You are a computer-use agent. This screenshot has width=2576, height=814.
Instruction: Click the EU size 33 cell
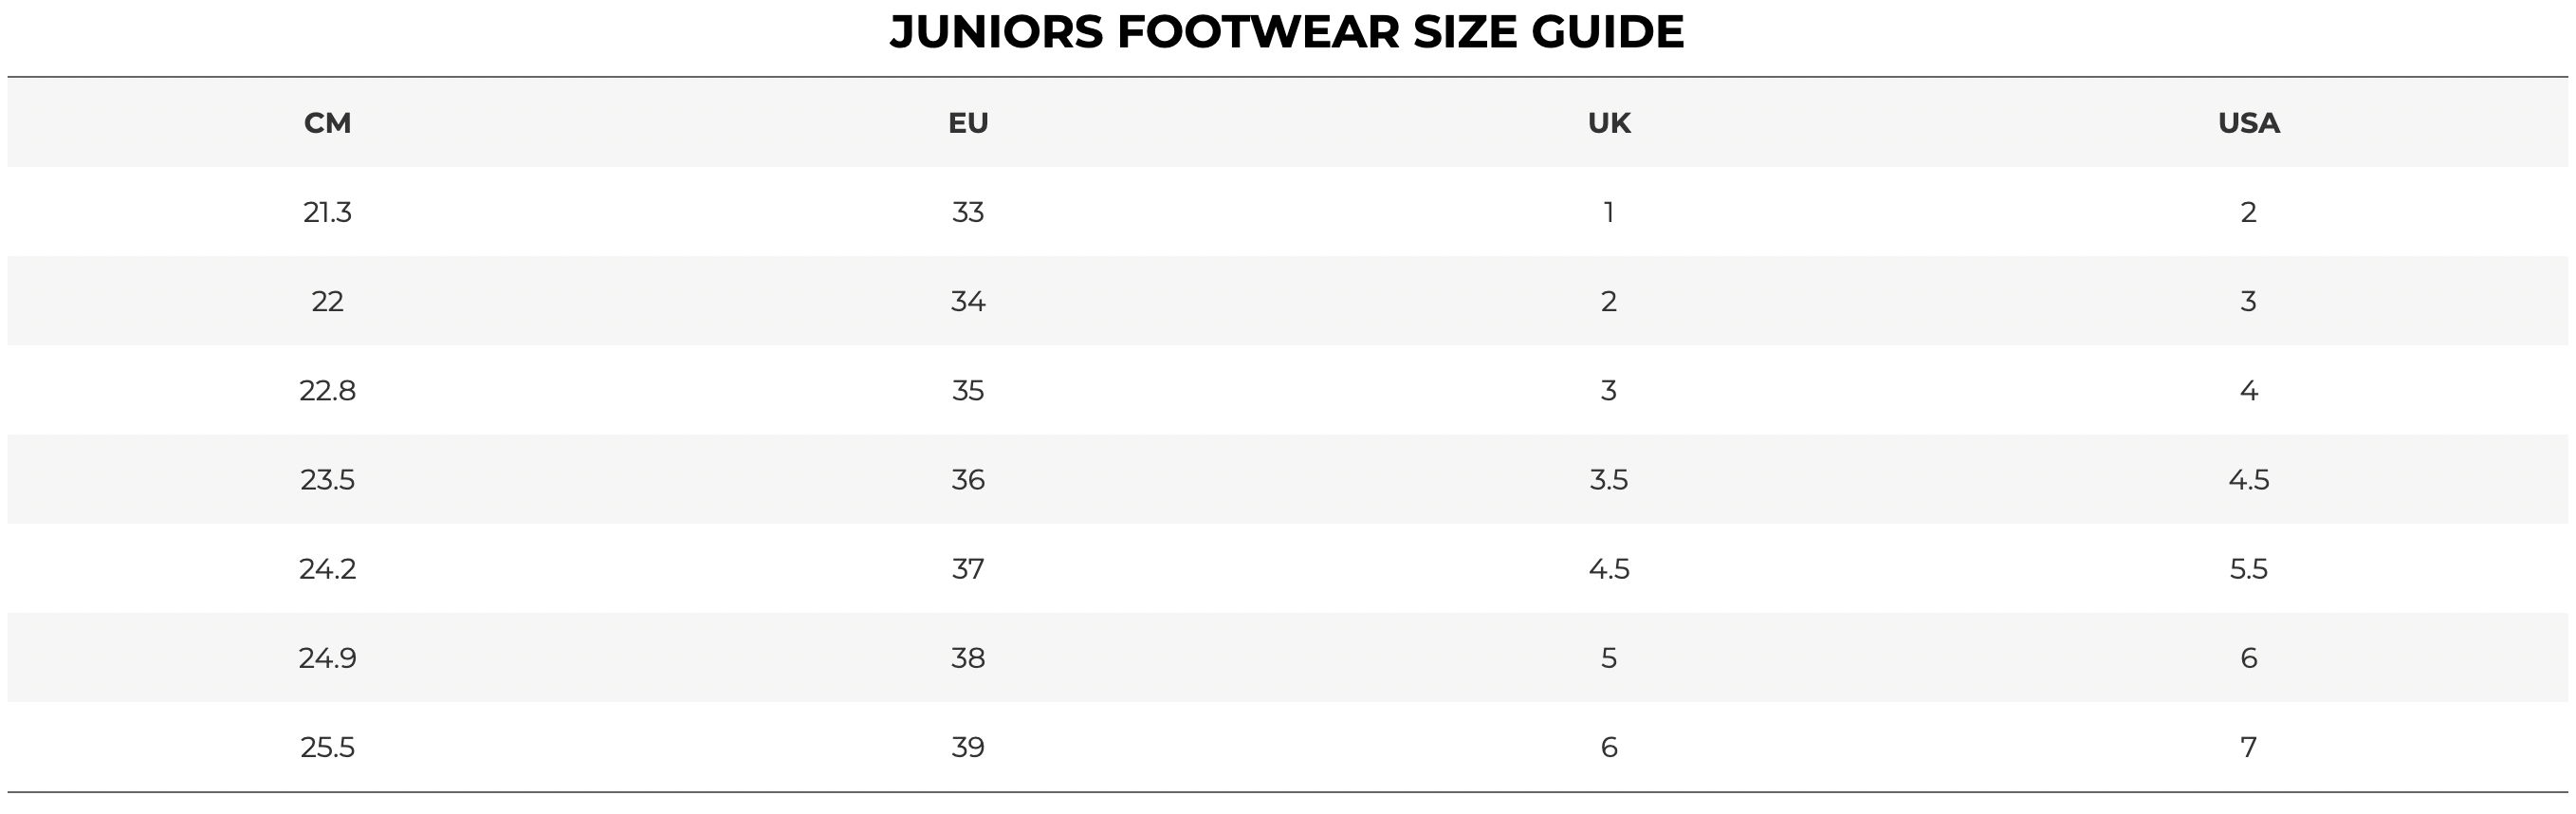[967, 212]
